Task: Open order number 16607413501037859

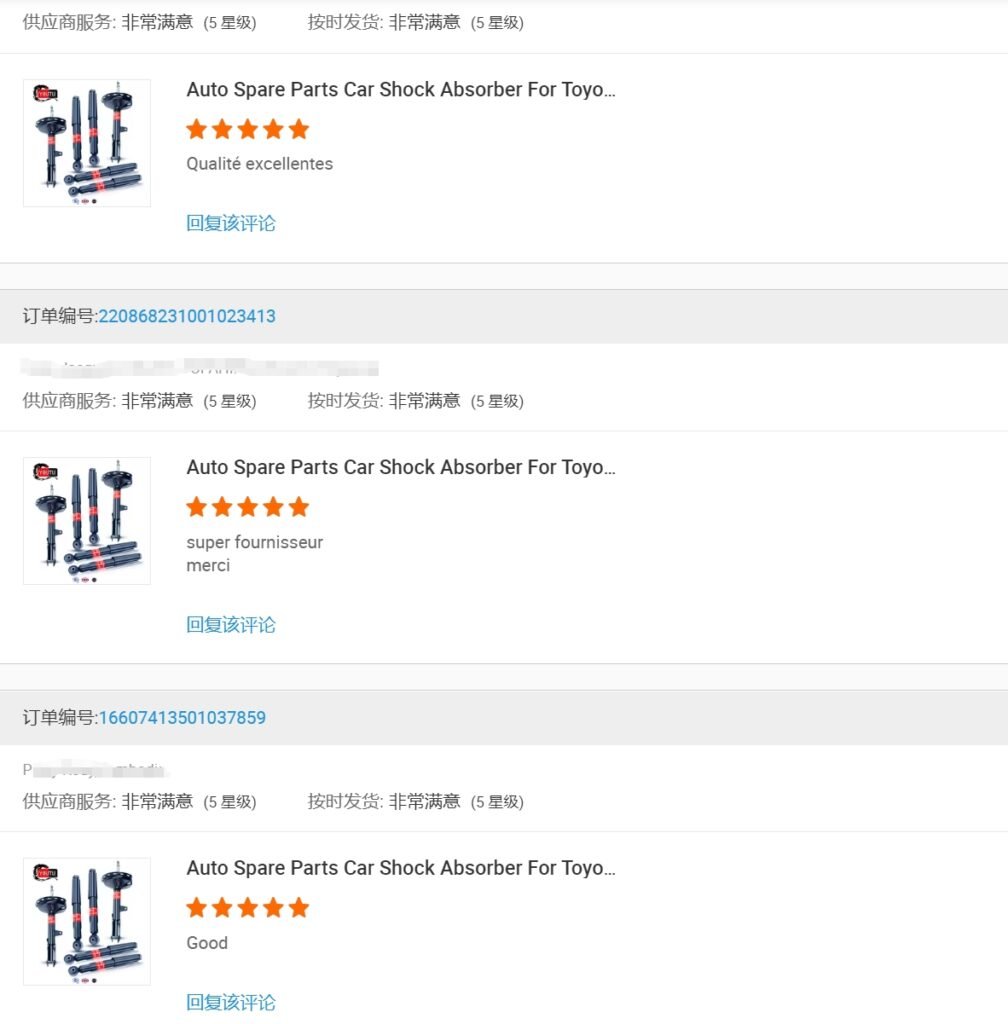Action: (x=182, y=718)
